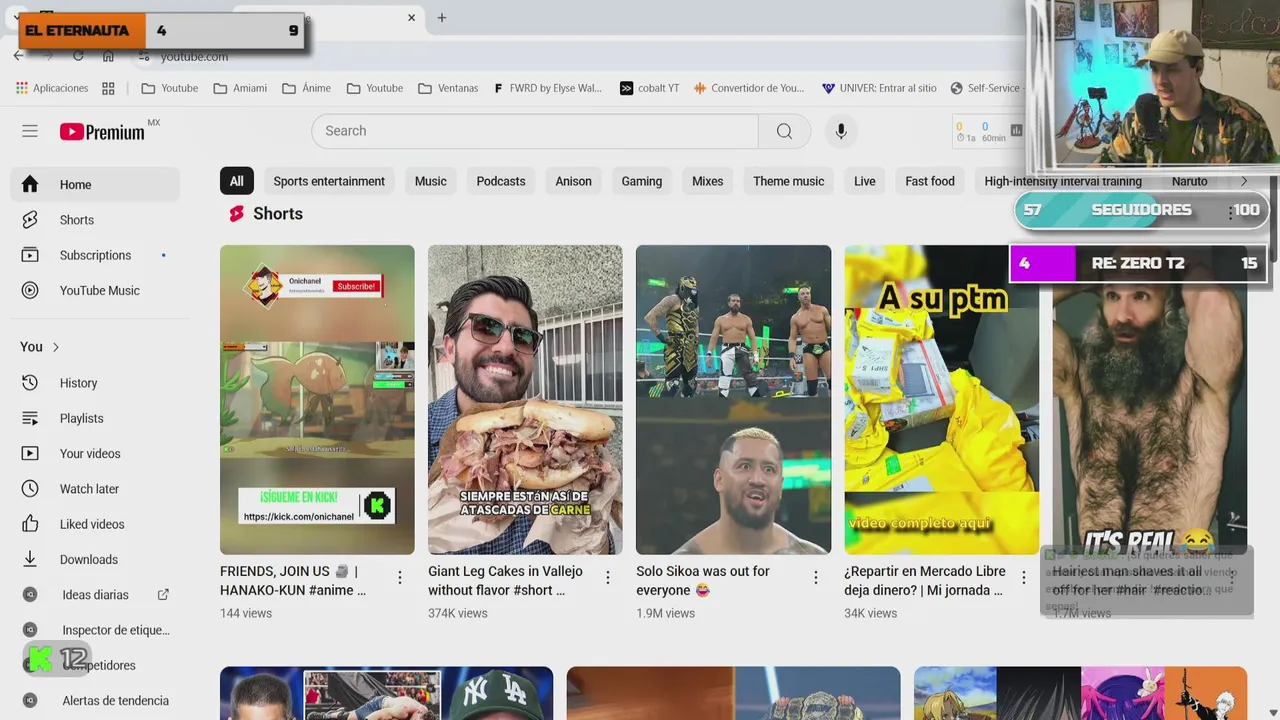Open options for the Mercado Libre short
Image resolution: width=1280 pixels, height=720 pixels.
(1024, 578)
